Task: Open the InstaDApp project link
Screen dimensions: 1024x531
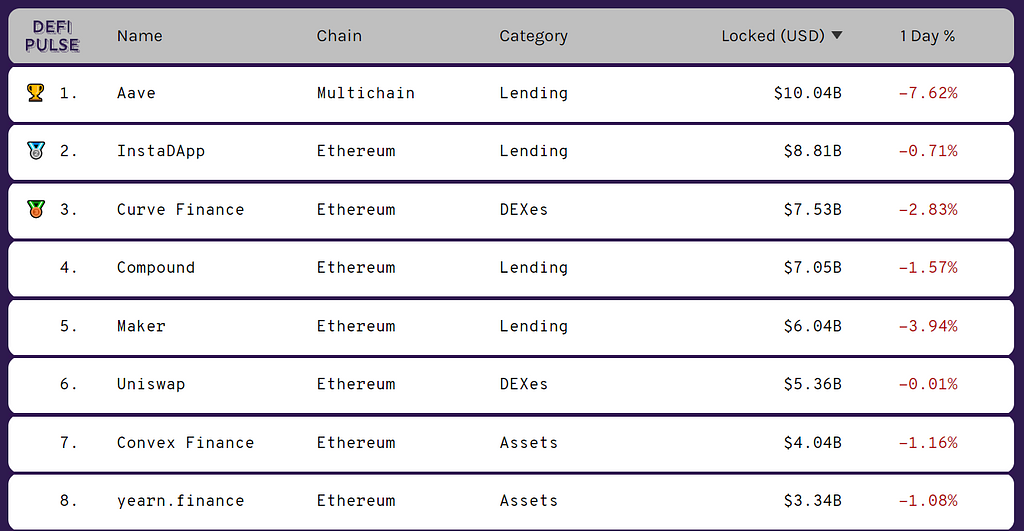Action: 160,151
